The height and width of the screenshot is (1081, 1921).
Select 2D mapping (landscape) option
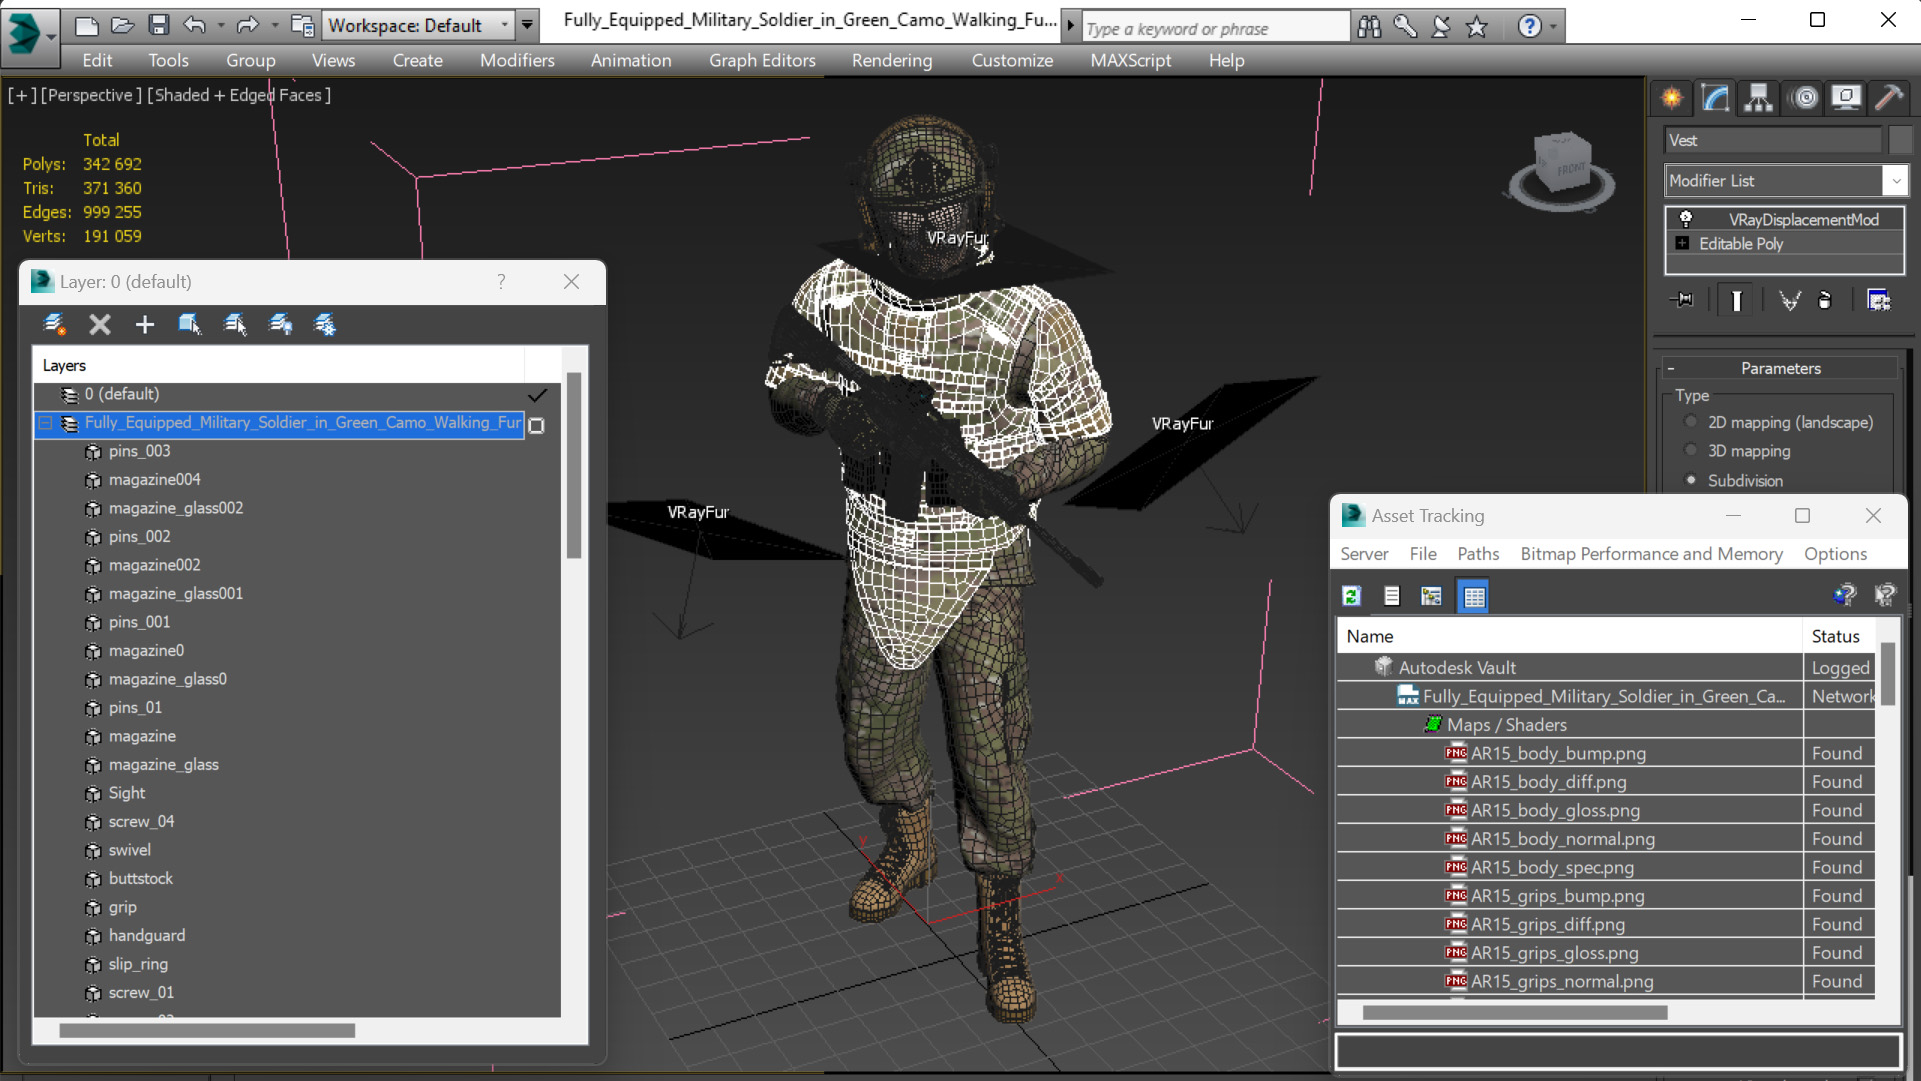point(1691,422)
